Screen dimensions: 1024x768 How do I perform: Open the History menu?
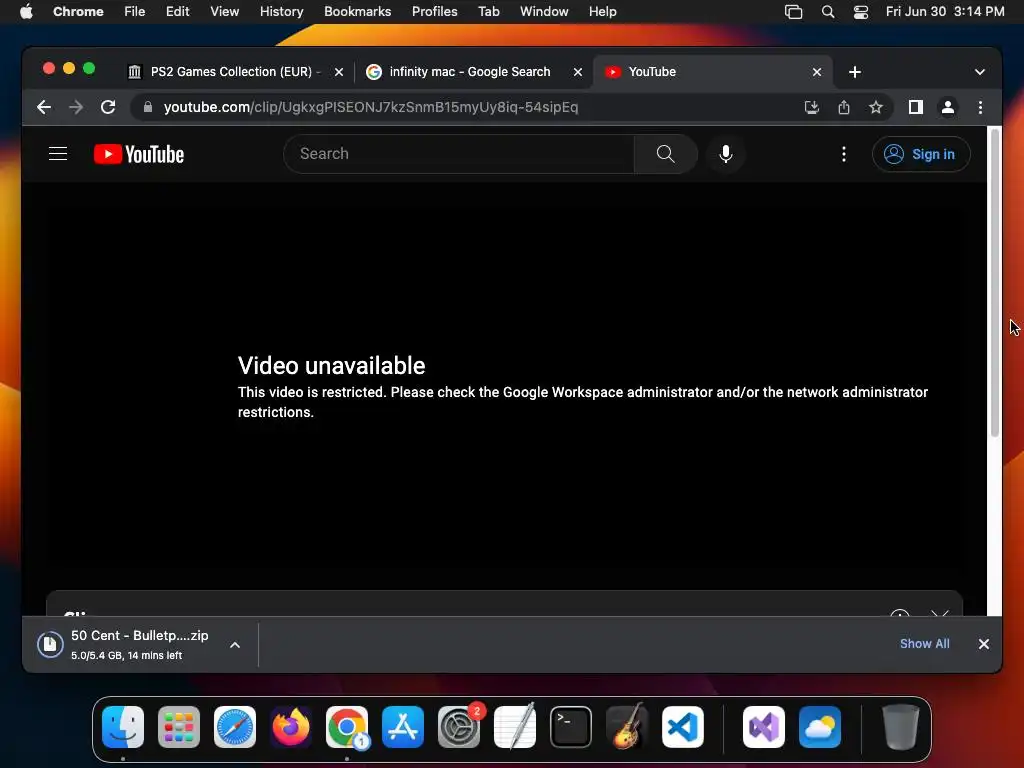click(x=281, y=12)
